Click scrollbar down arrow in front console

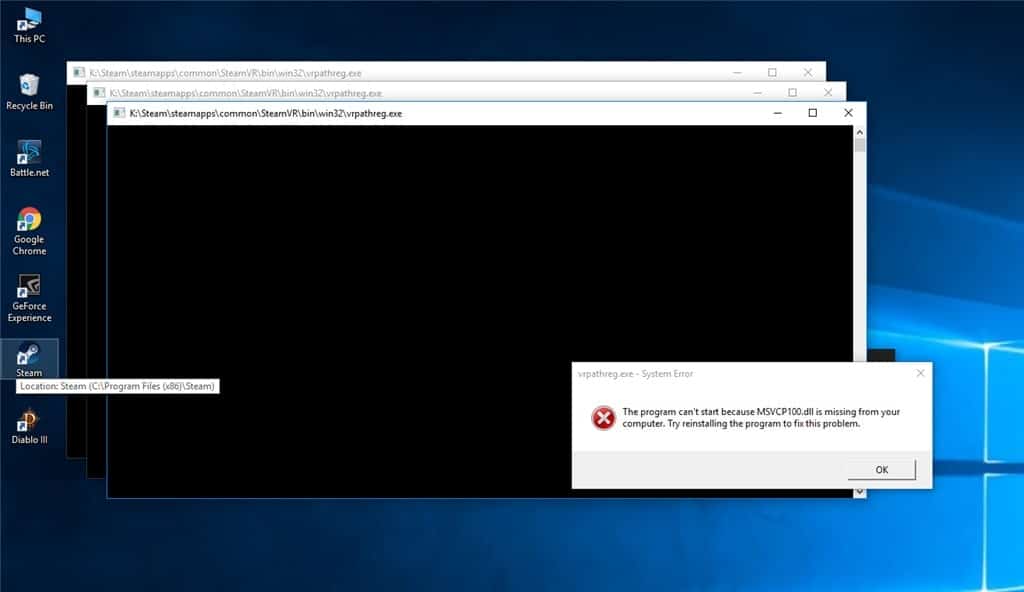click(859, 492)
